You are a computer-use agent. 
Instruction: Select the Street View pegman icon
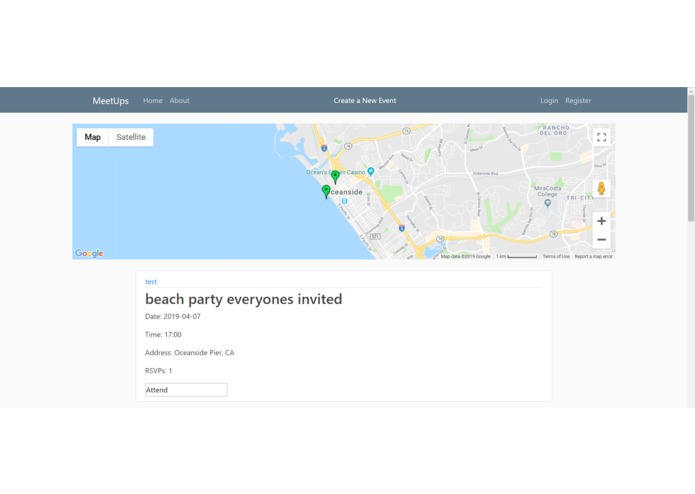point(601,188)
